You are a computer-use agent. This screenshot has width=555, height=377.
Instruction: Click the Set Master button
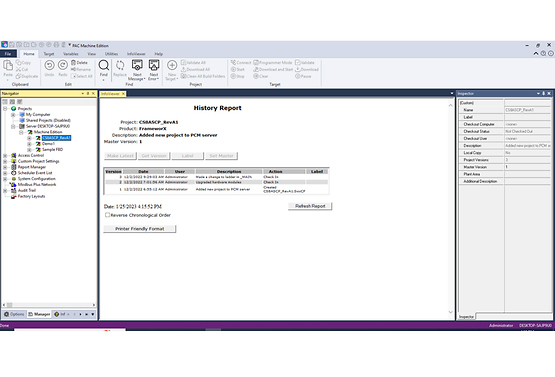coord(221,156)
